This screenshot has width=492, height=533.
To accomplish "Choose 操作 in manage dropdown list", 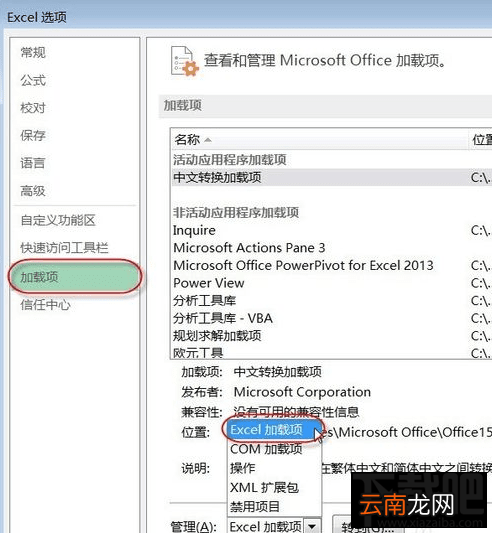I will [x=274, y=468].
